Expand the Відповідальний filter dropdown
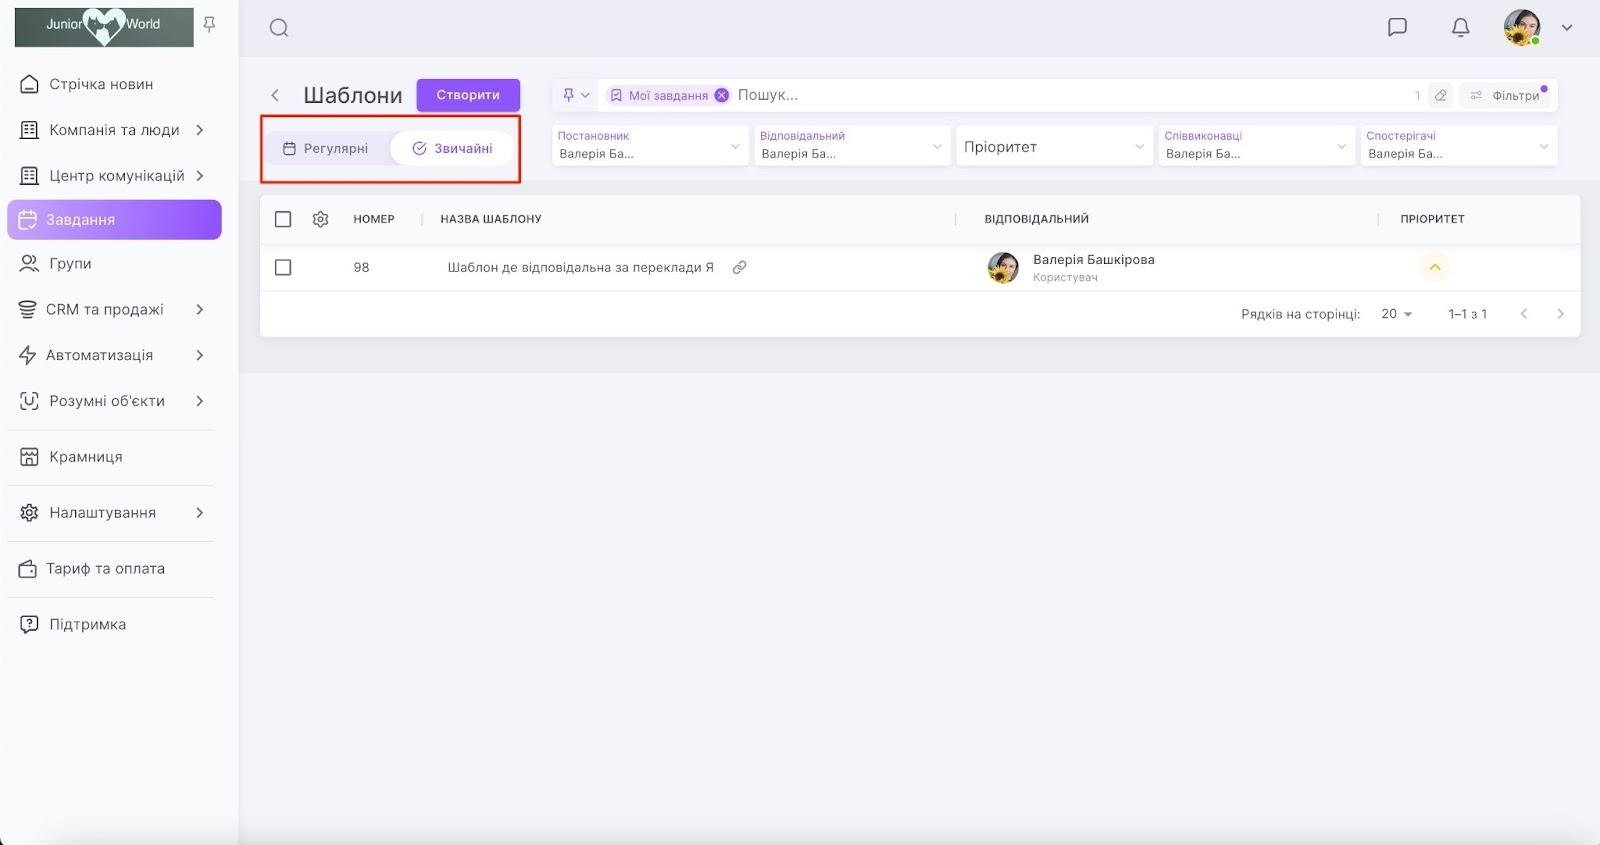 [851, 146]
